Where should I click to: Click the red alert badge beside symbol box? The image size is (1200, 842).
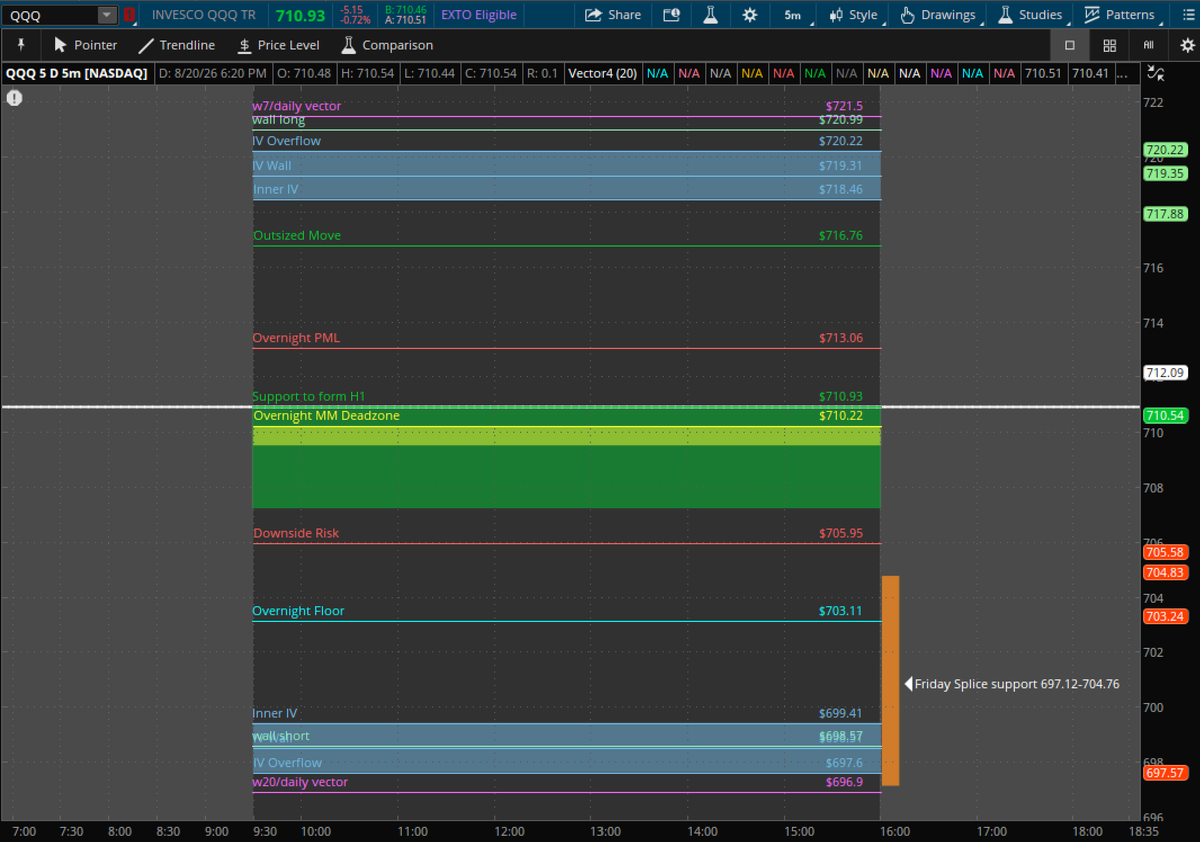pyautogui.click(x=129, y=15)
